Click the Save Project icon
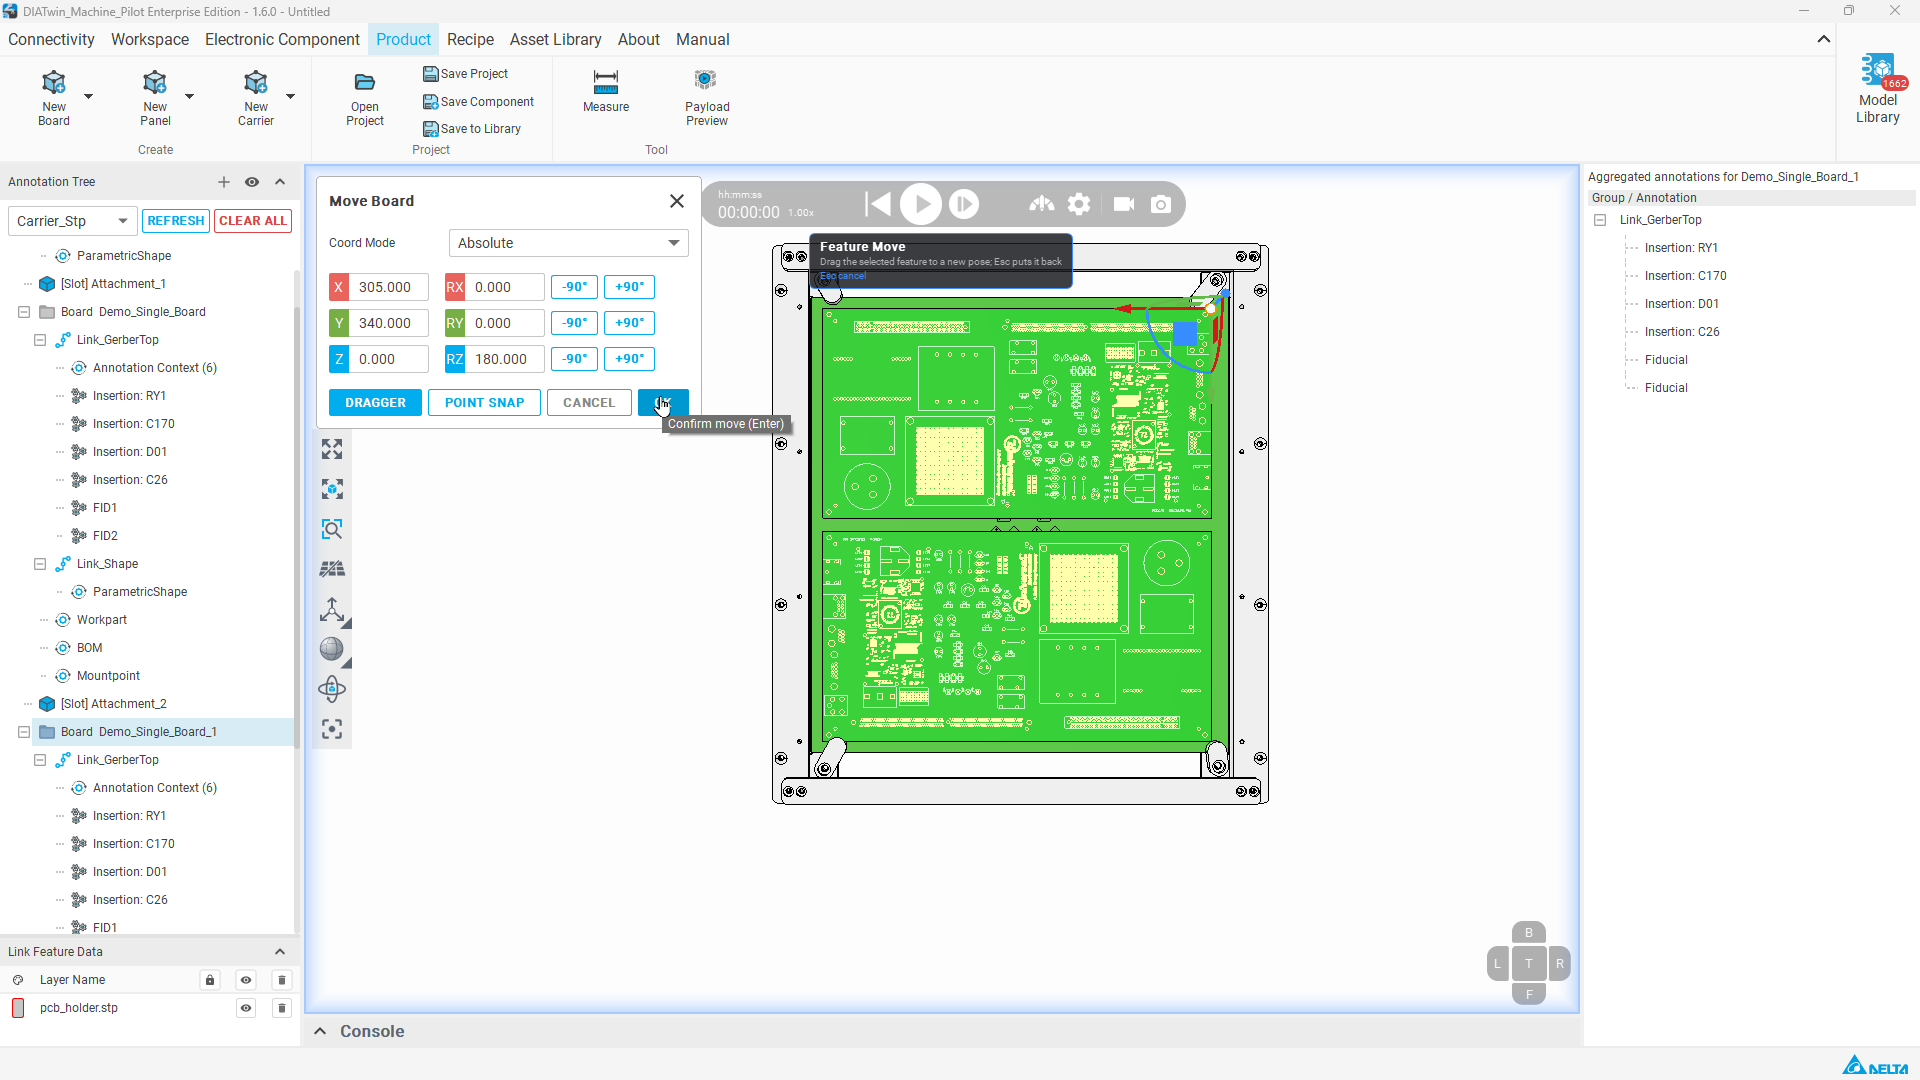This screenshot has height=1080, width=1920. 431,74
